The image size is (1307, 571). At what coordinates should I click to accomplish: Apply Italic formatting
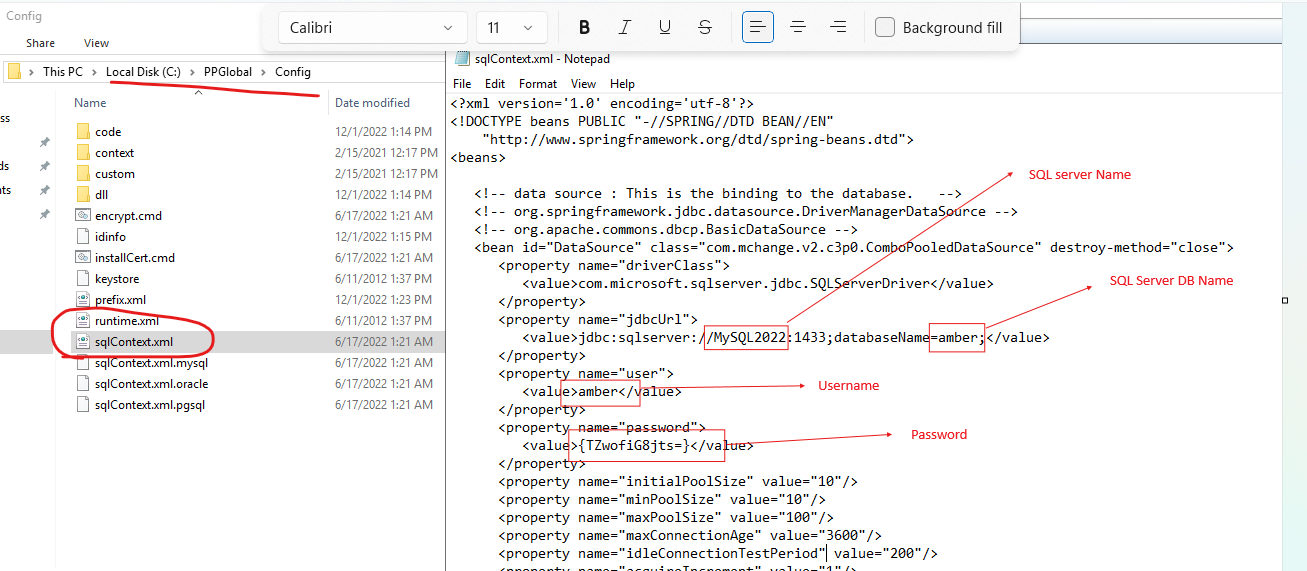[x=625, y=27]
